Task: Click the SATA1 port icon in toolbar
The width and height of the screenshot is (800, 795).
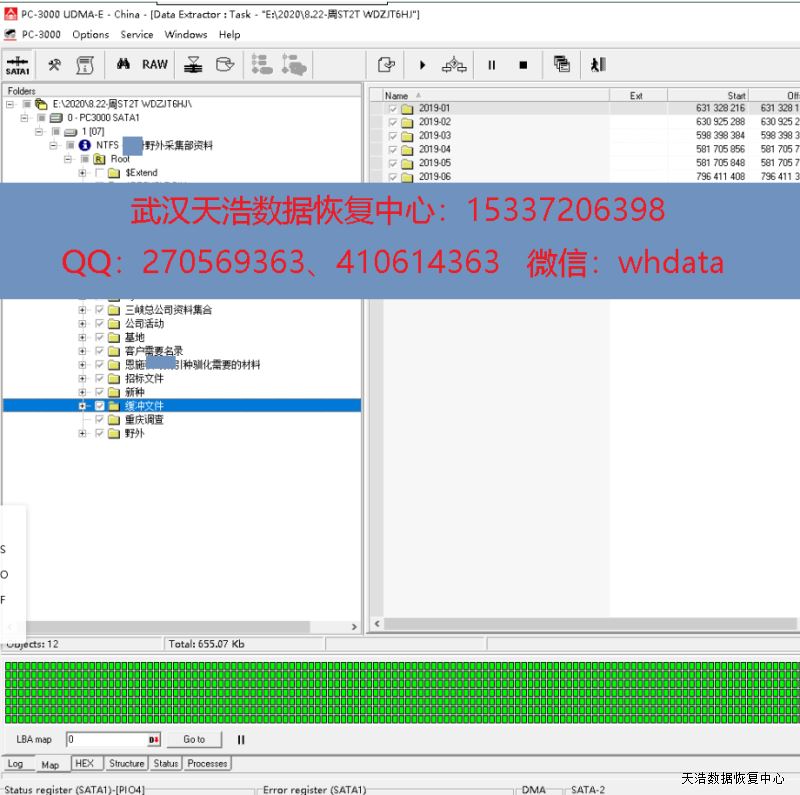Action: click(18, 65)
